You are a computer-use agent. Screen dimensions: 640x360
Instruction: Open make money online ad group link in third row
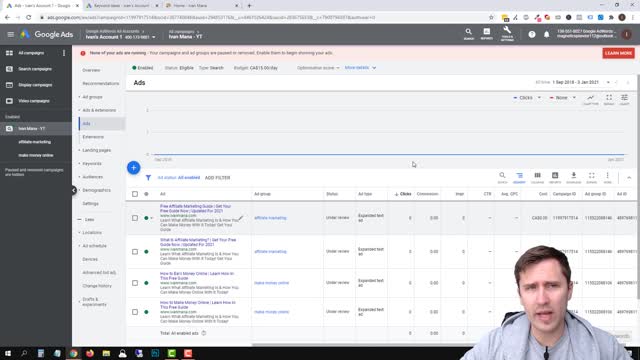[x=271, y=283]
